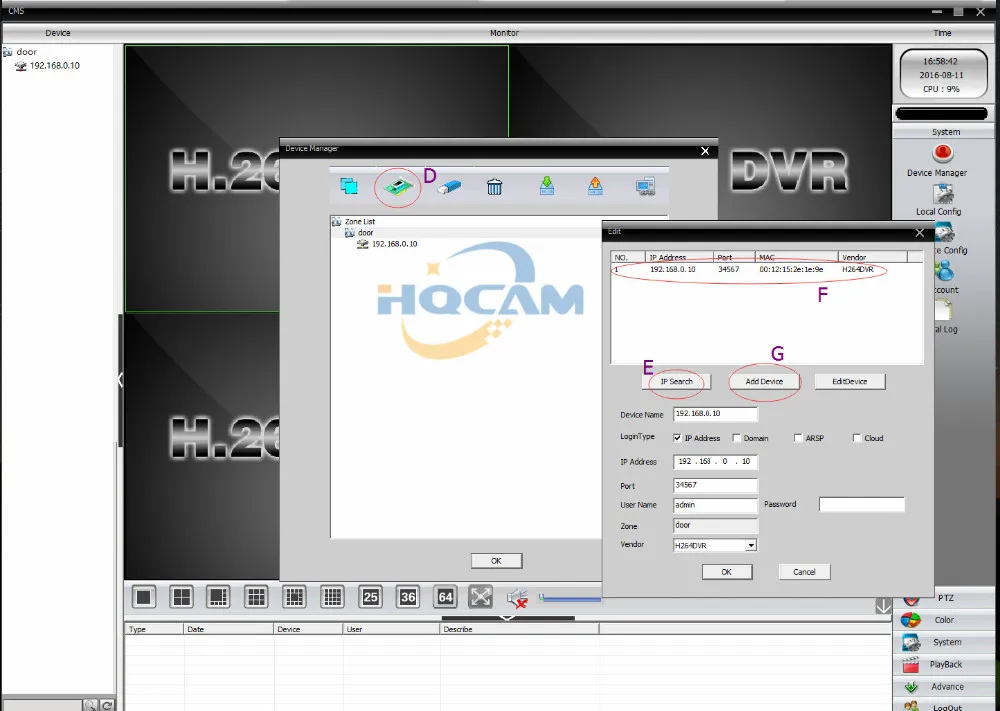Open Device Manager via red button icon
1000x711 pixels.
click(x=943, y=154)
